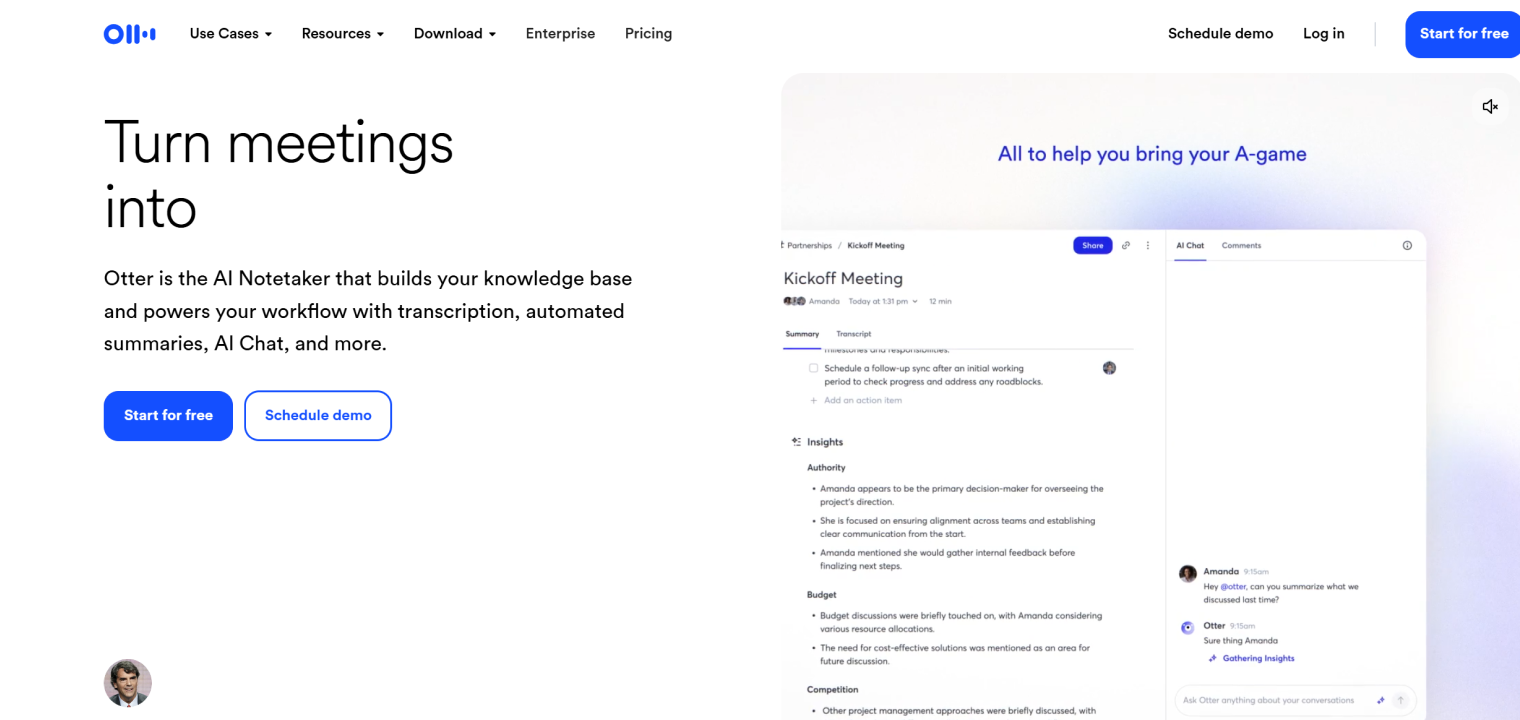Click the blue Share button on the meeting
Screen dimensions: 1520x720
coord(1092,245)
